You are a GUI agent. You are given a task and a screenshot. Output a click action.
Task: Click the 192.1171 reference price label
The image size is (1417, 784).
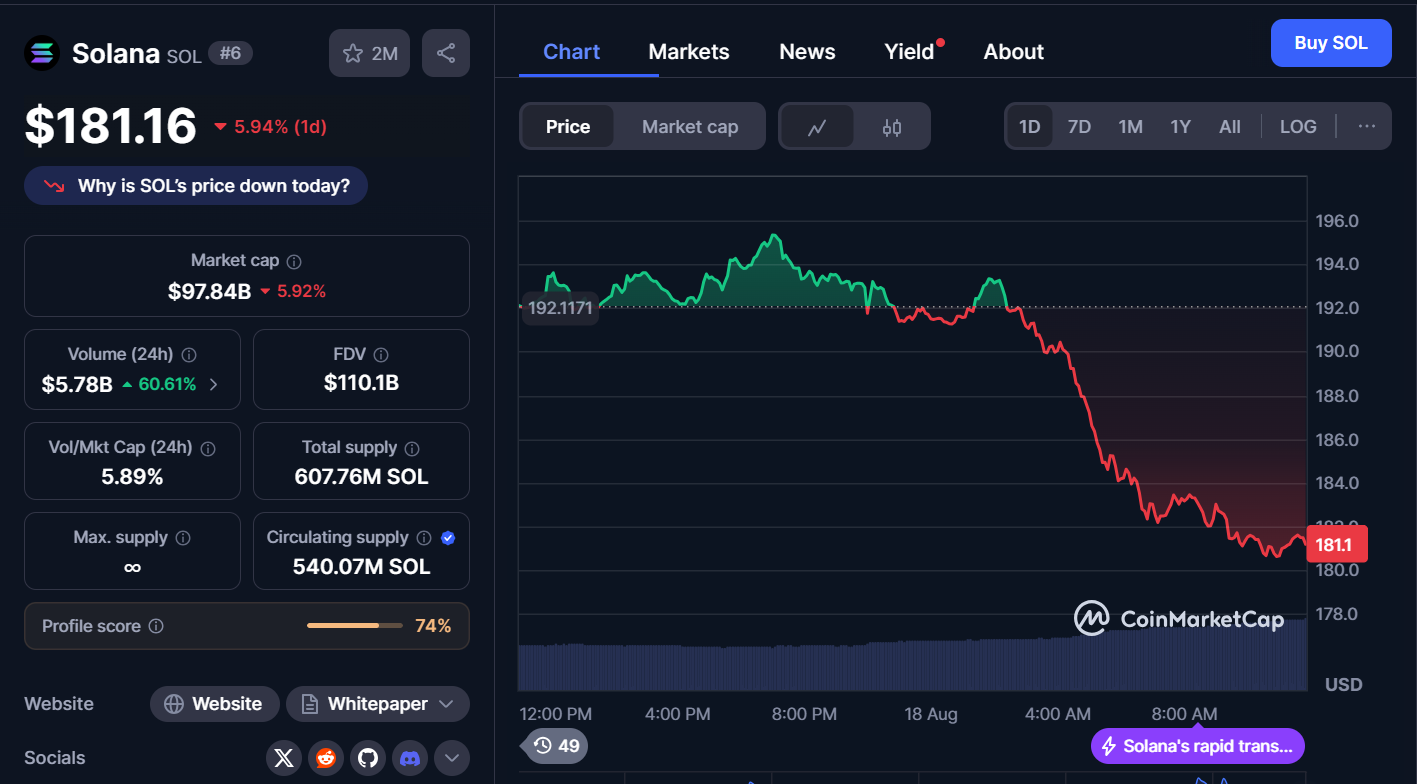(x=560, y=308)
